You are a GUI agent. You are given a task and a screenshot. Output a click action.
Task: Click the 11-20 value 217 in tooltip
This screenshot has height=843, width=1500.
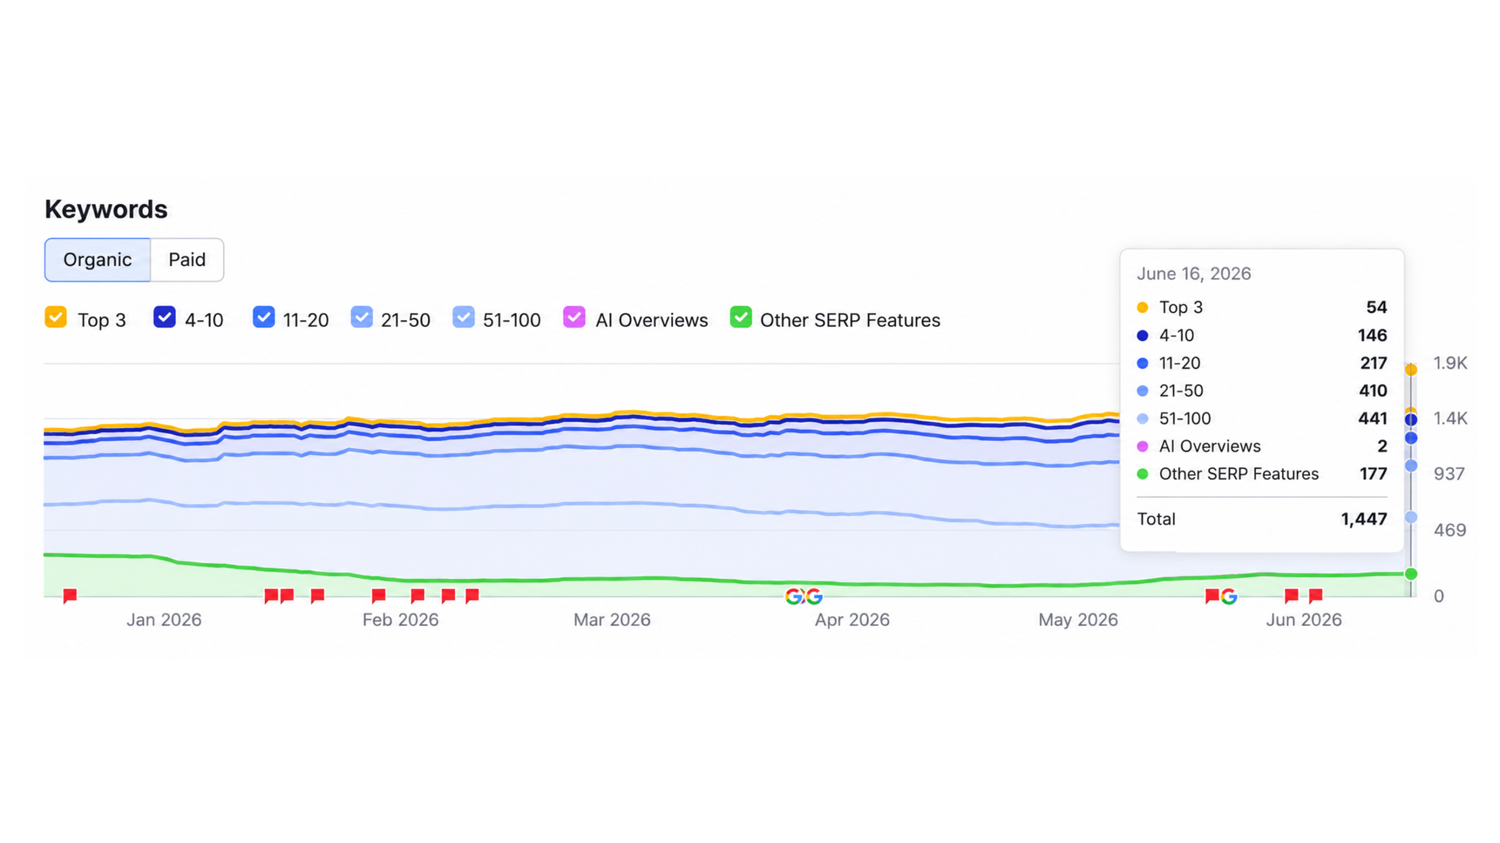pyautogui.click(x=1373, y=363)
